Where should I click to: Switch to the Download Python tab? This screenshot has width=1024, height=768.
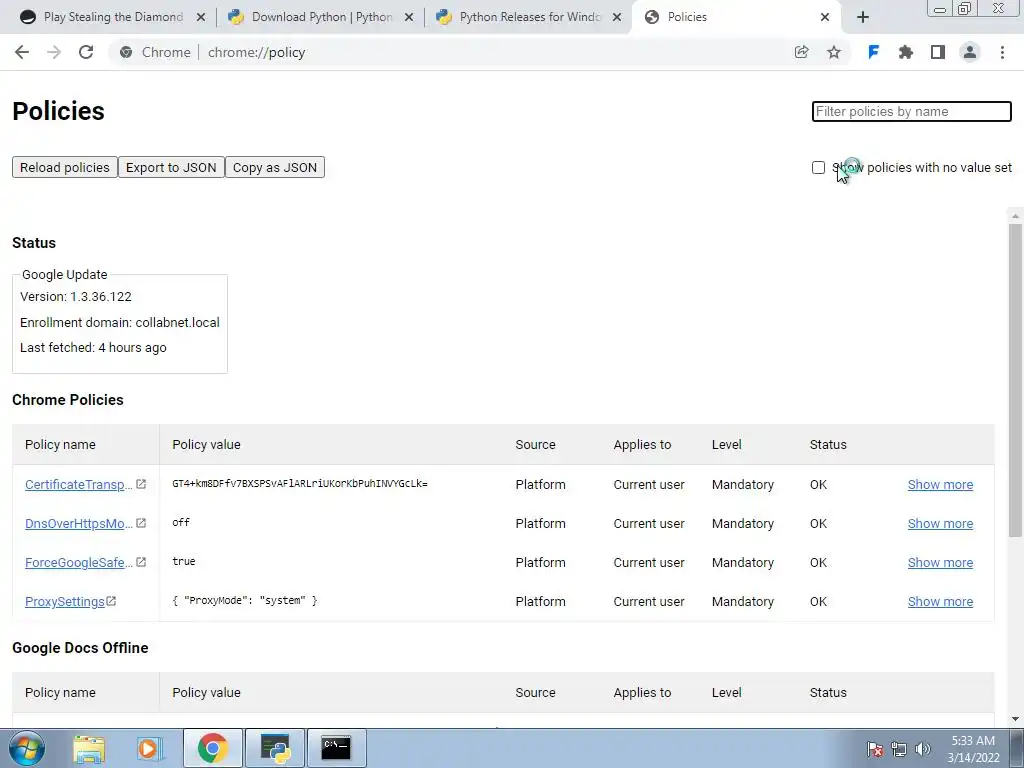click(320, 18)
